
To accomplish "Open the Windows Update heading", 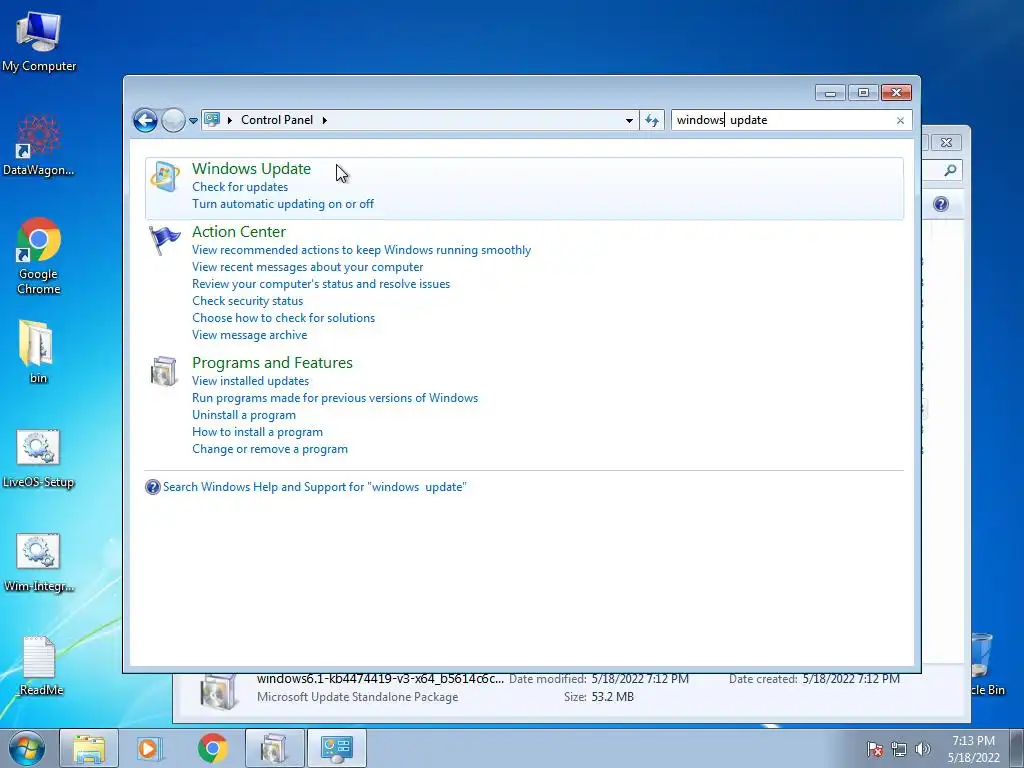I will (x=251, y=168).
